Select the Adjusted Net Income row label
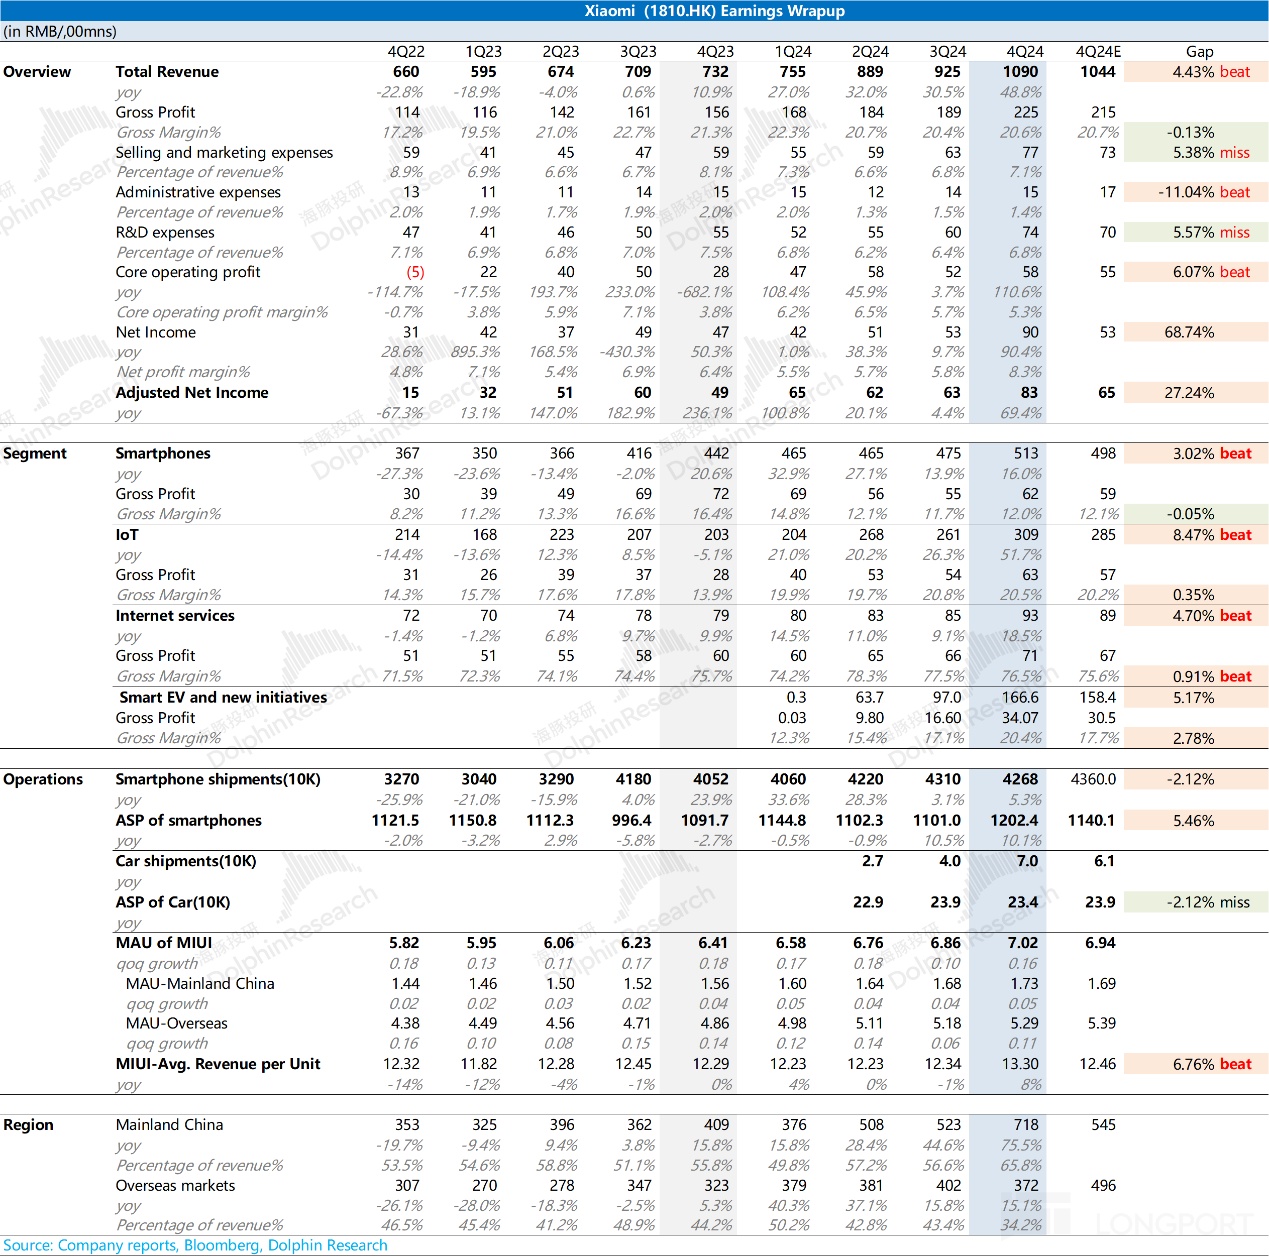 [x=192, y=393]
